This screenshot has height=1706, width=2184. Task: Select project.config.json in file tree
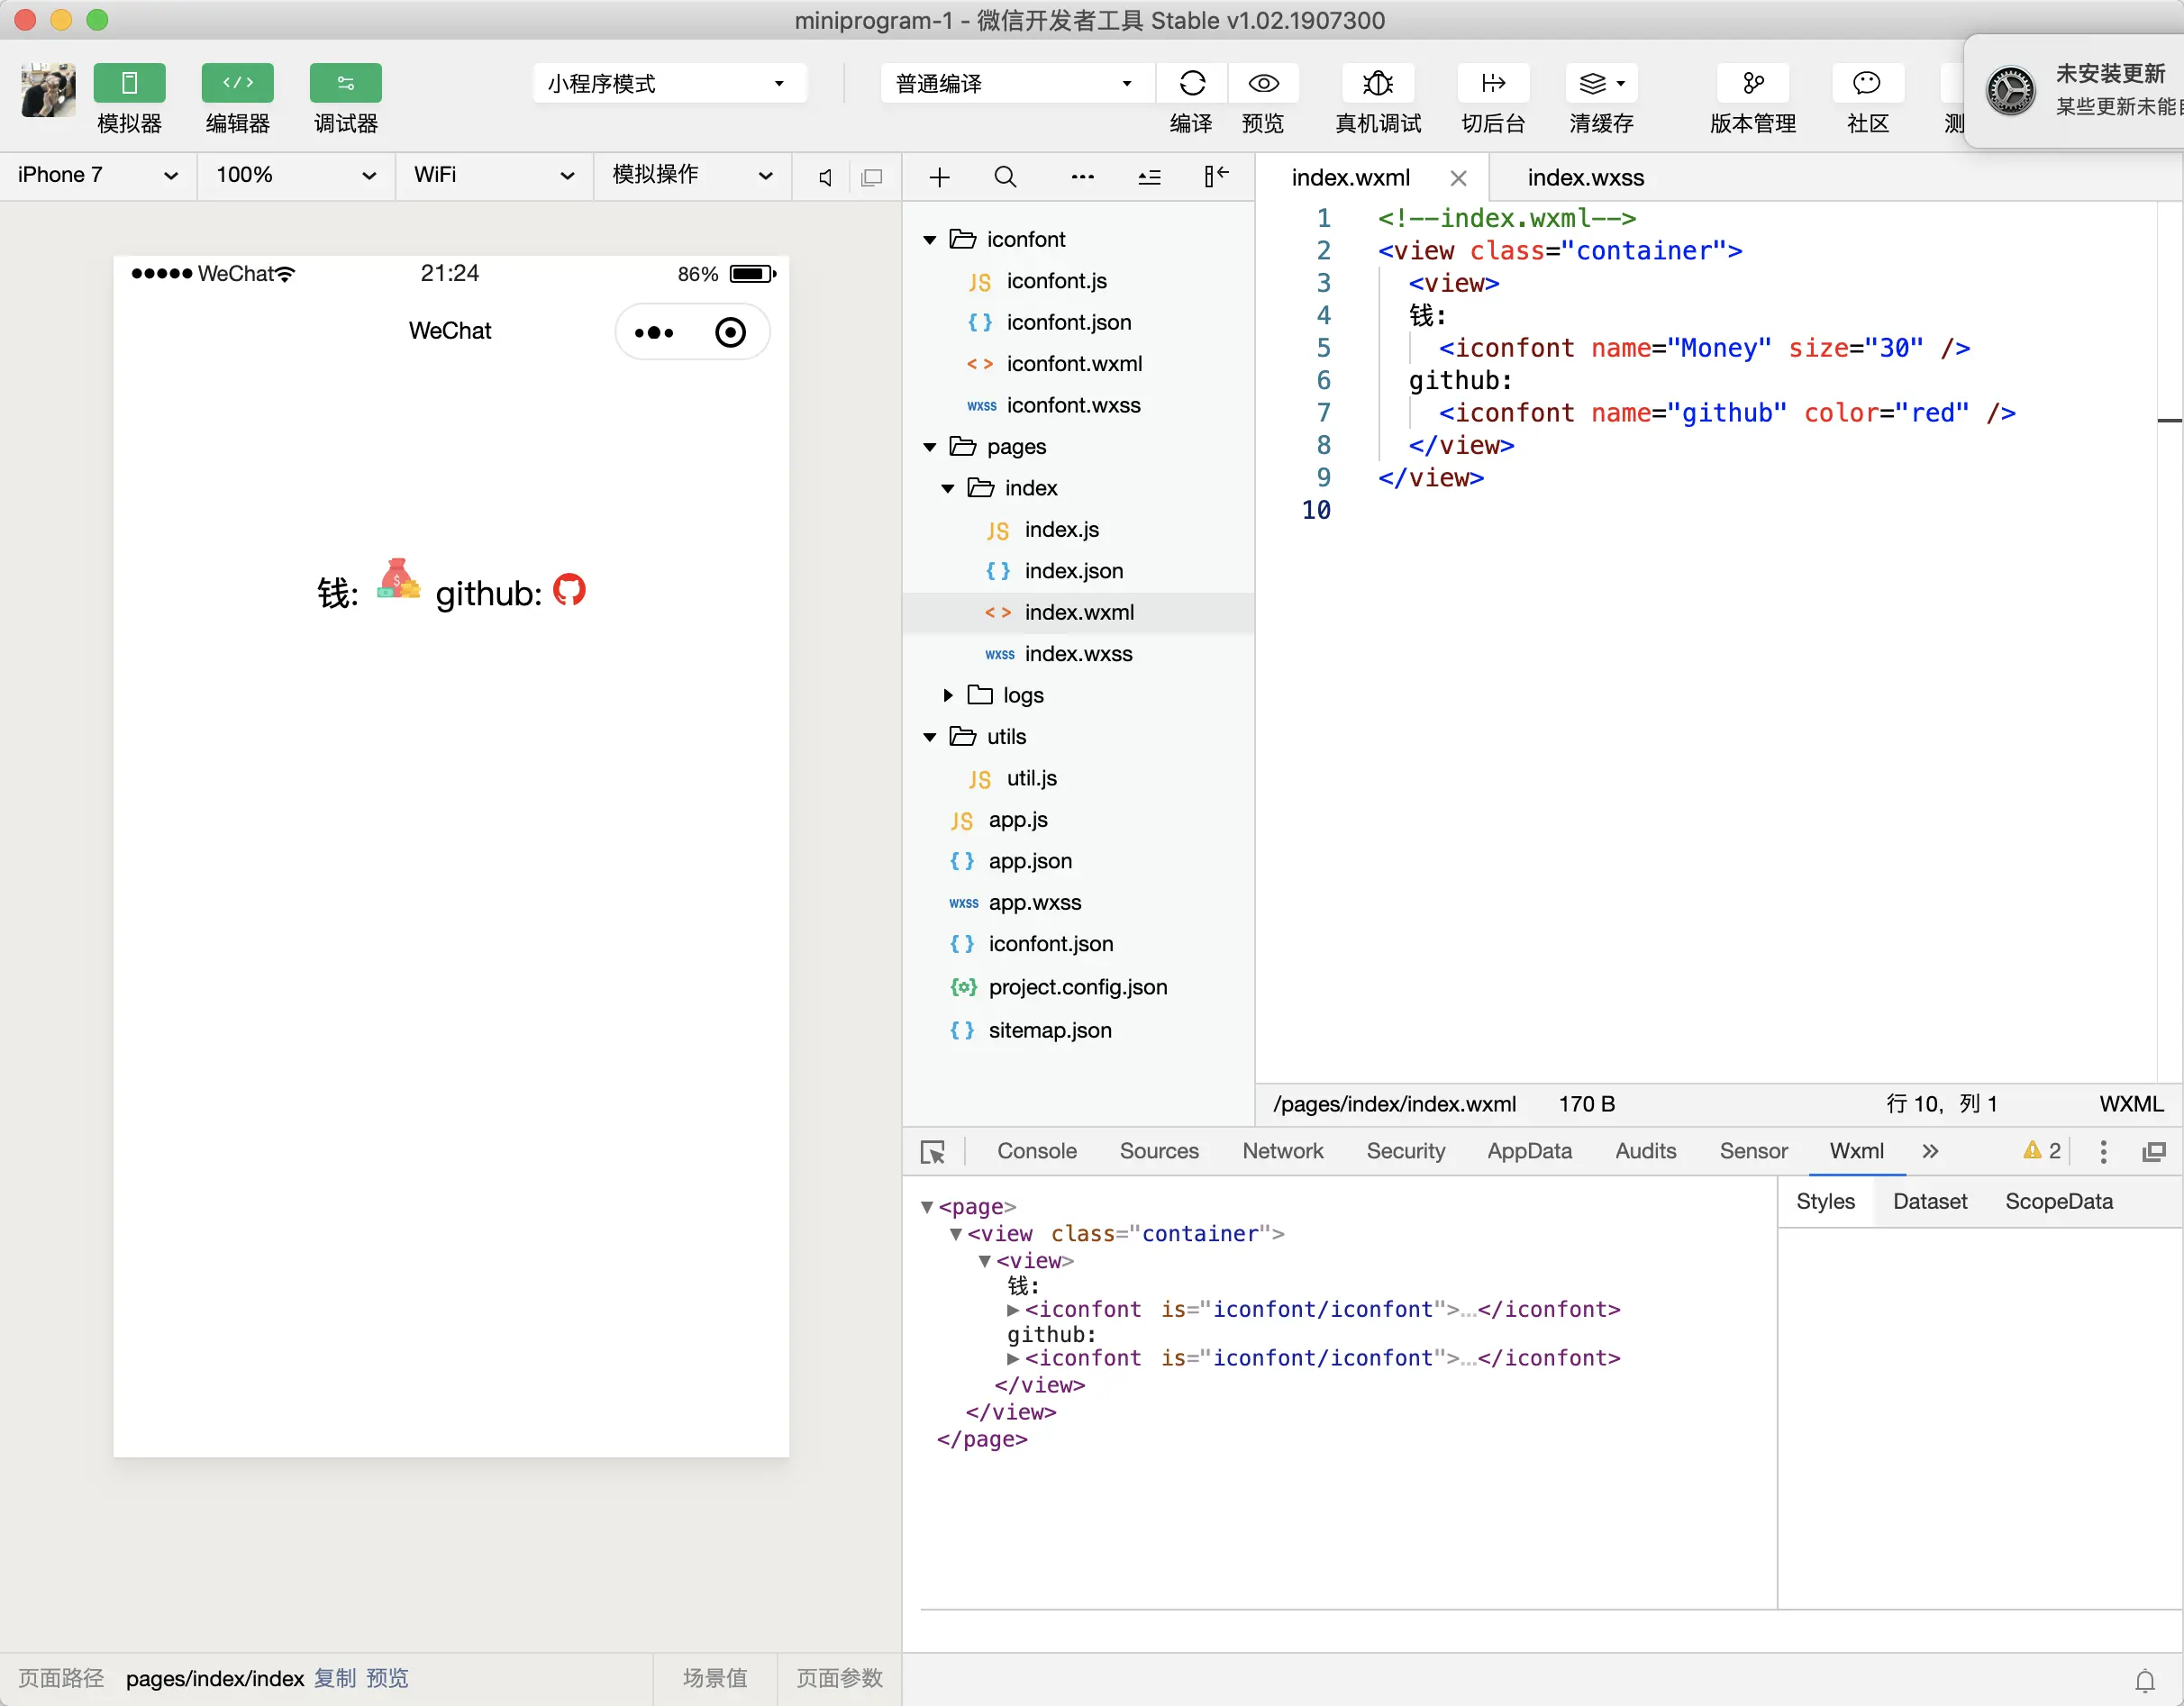[1077, 987]
